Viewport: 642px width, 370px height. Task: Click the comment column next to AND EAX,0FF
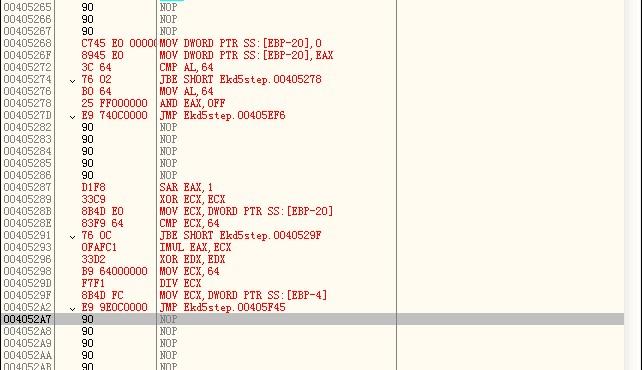point(510,103)
